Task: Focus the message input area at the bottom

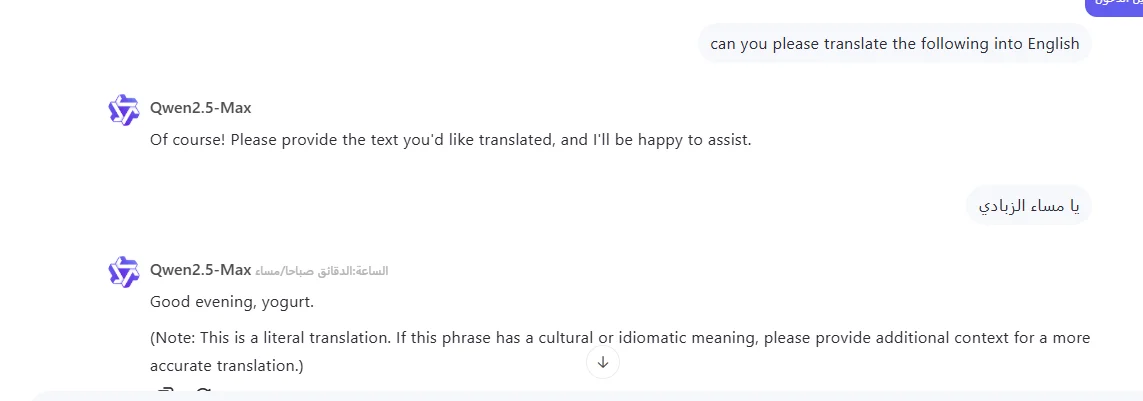Action: click(x=580, y=397)
